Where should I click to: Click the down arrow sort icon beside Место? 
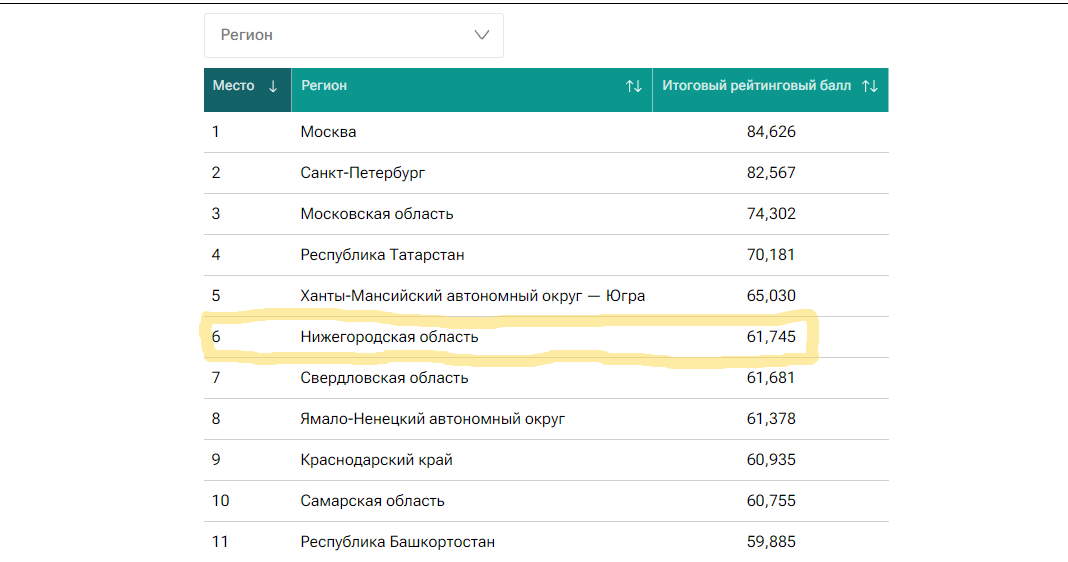click(273, 87)
